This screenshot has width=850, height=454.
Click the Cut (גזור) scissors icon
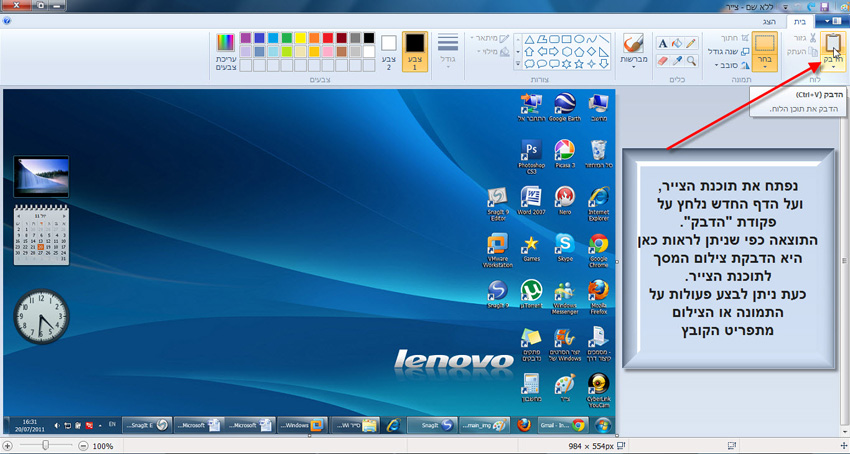[x=813, y=38]
